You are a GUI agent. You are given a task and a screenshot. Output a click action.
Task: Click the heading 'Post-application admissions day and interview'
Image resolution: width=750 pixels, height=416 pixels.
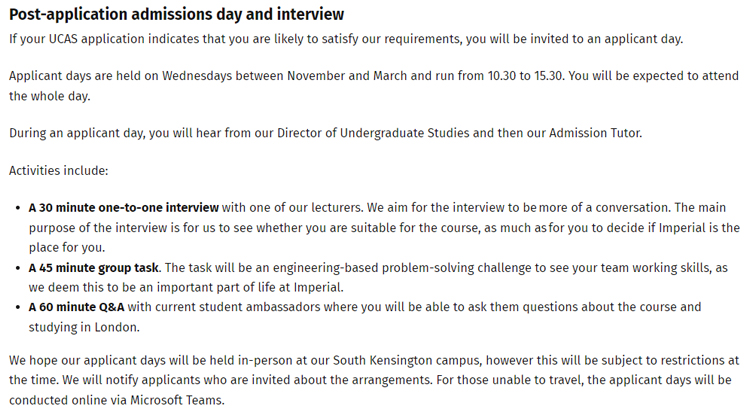[176, 15]
